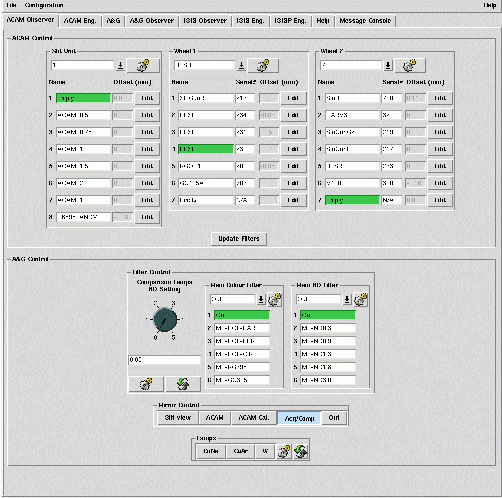The height and width of the screenshot is (498, 502).
Task: Select the Acq/Comp mirror toggle
Action: coord(299,418)
